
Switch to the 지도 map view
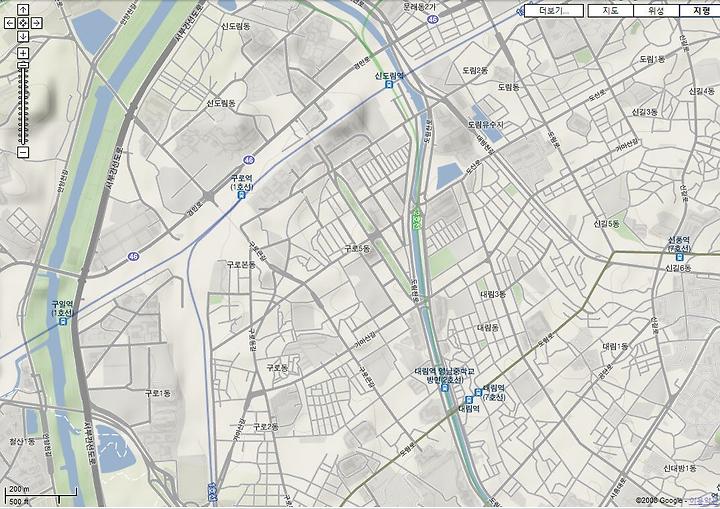[x=610, y=11]
